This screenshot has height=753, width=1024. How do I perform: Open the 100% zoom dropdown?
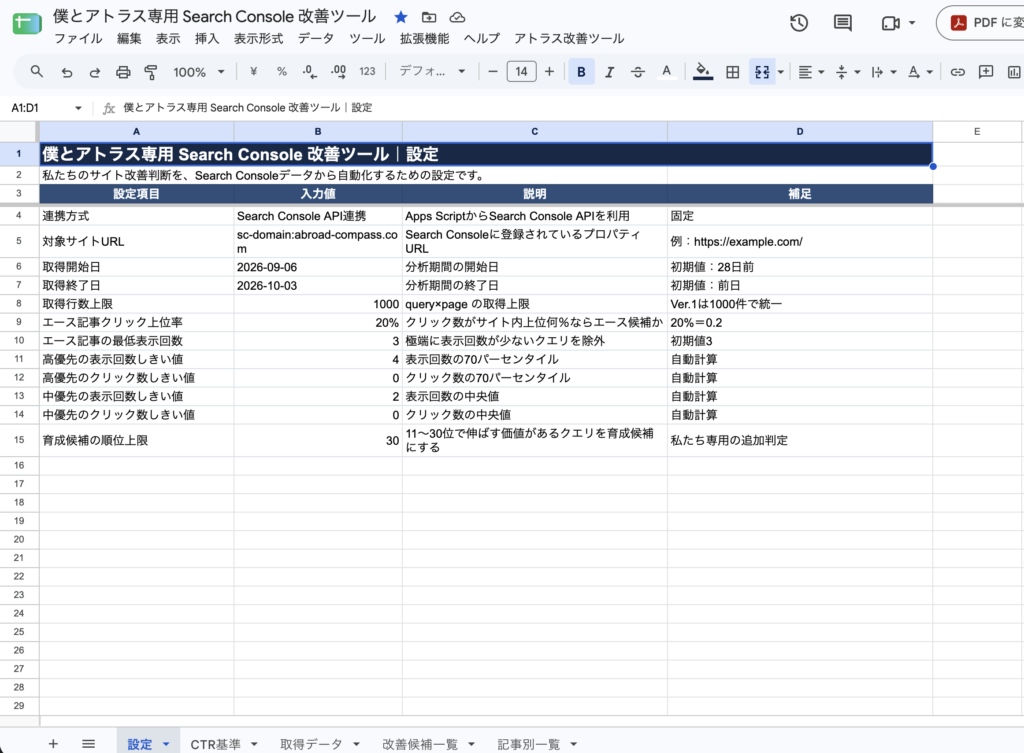(x=199, y=72)
